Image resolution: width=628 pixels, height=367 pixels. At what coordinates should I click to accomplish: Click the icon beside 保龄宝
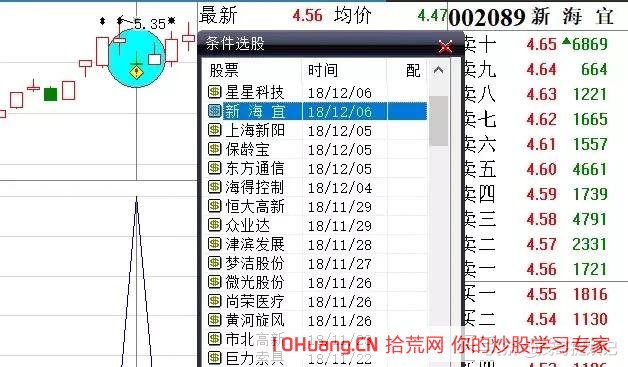[215, 149]
